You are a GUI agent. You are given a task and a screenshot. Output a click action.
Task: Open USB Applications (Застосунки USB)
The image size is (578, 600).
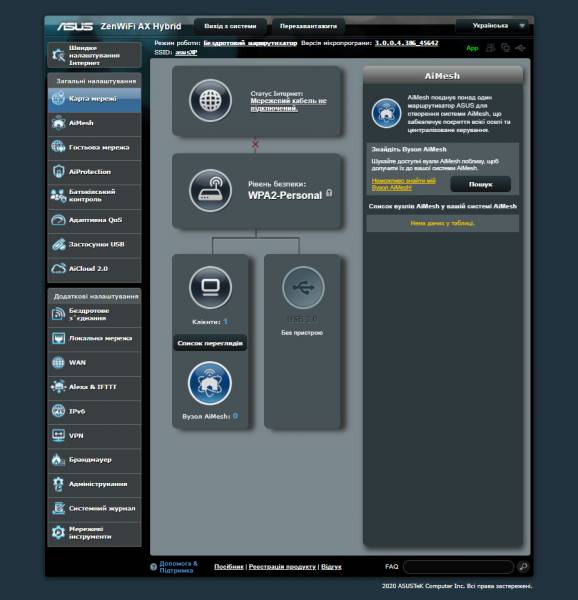94,245
